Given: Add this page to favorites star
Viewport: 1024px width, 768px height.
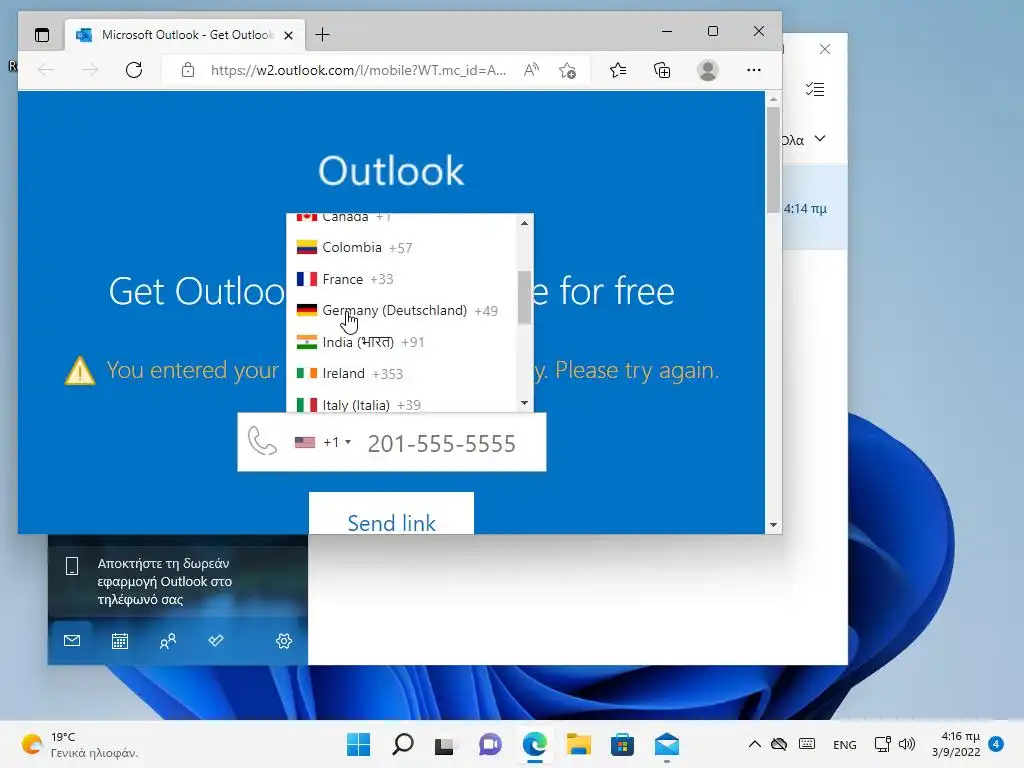Looking at the screenshot, I should click(x=568, y=70).
